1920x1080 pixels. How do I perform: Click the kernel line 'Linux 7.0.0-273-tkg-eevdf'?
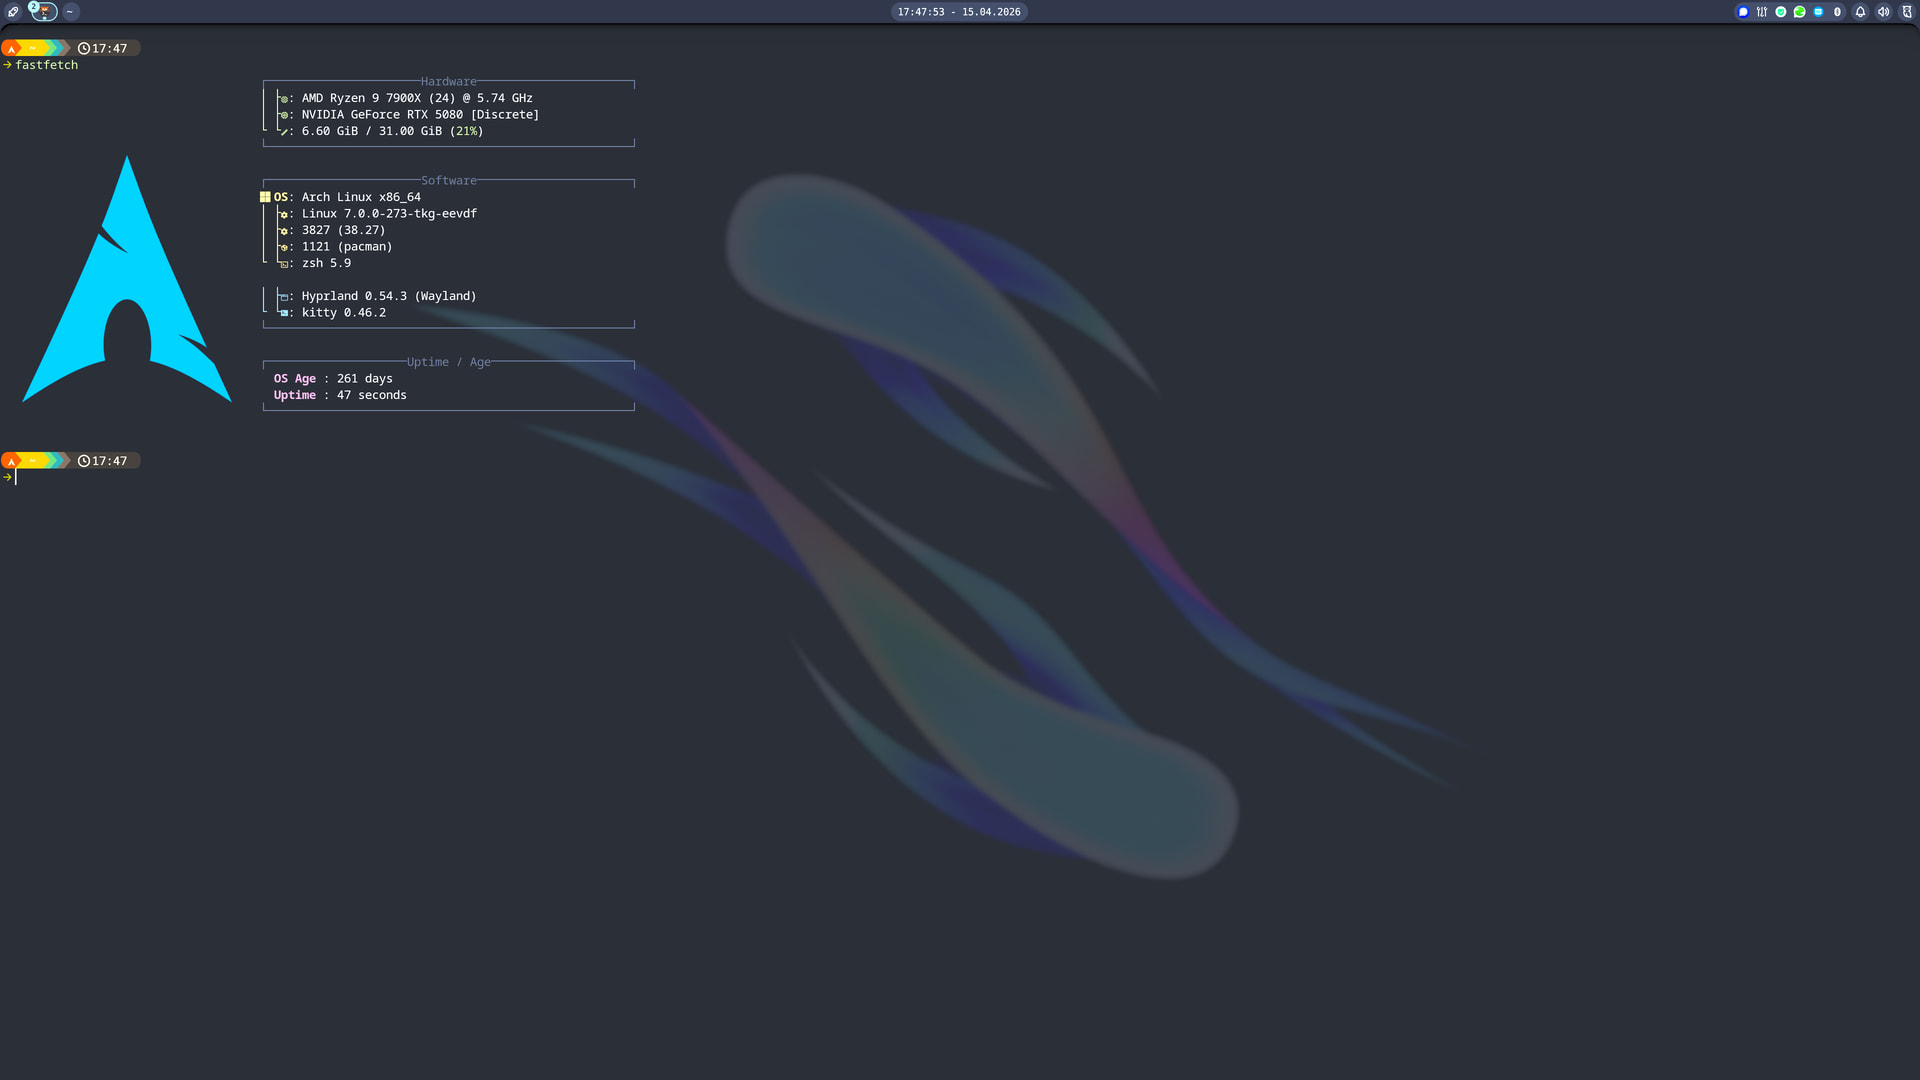click(x=389, y=214)
